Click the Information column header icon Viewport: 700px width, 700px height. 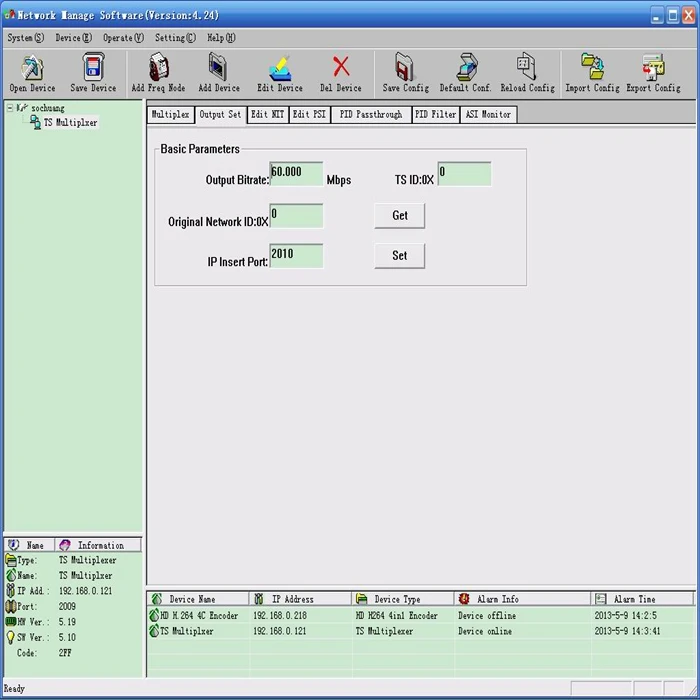(65, 545)
